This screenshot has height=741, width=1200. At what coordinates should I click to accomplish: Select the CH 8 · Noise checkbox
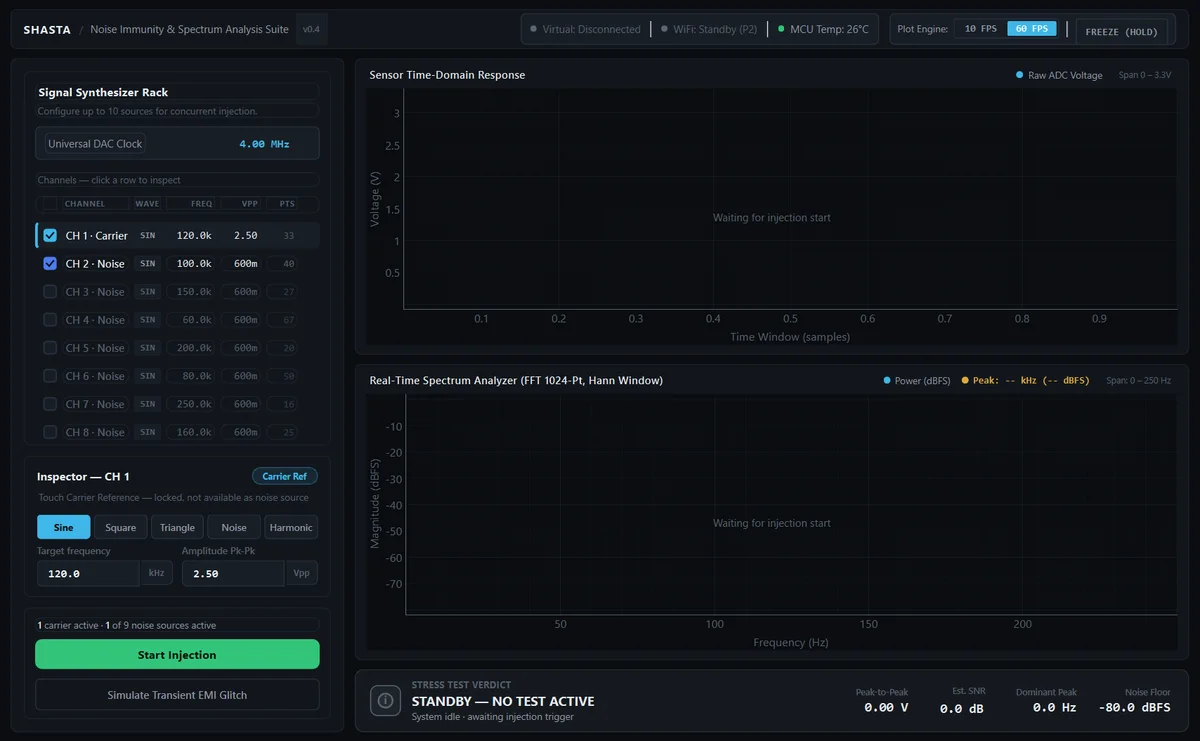pyautogui.click(x=50, y=432)
